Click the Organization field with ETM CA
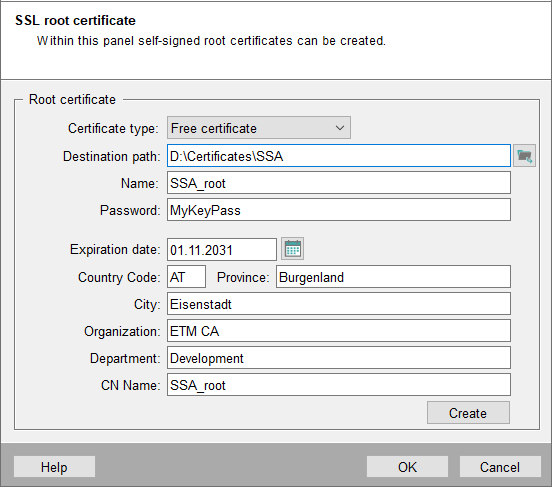Viewport: 552px width, 487px height. pos(339,331)
